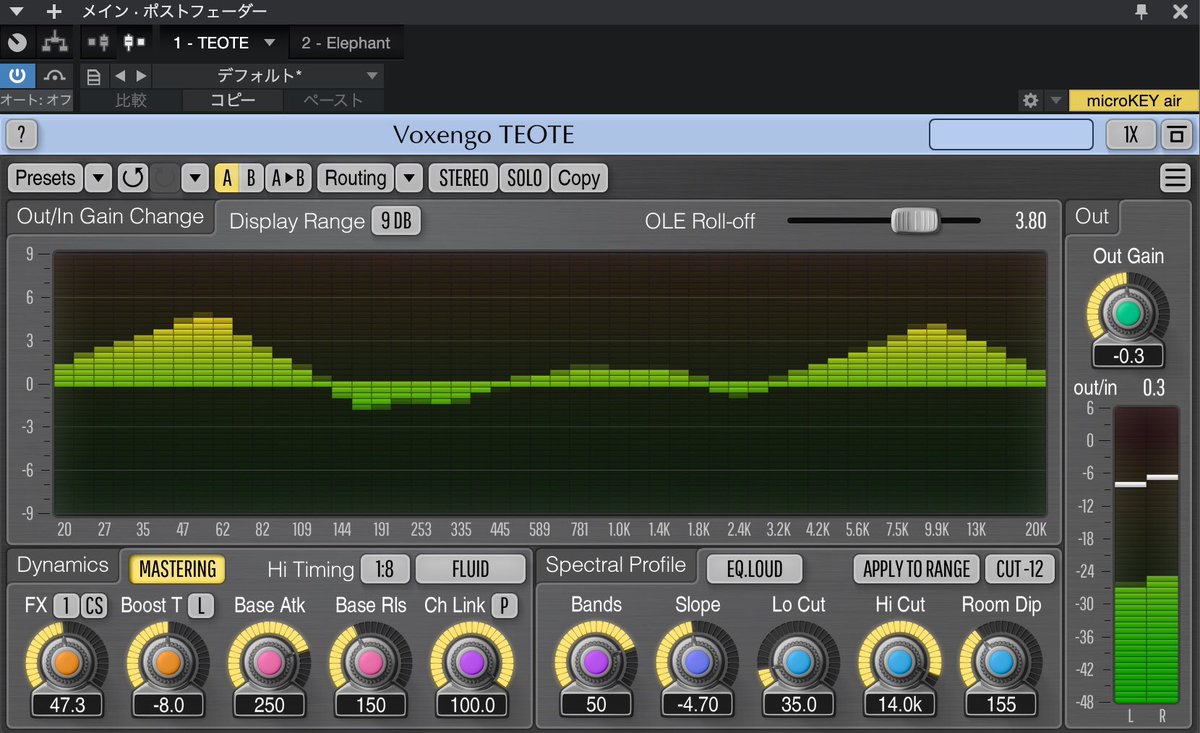Click the redo arrow icon
Viewport: 1200px width, 733px height.
tap(164, 178)
